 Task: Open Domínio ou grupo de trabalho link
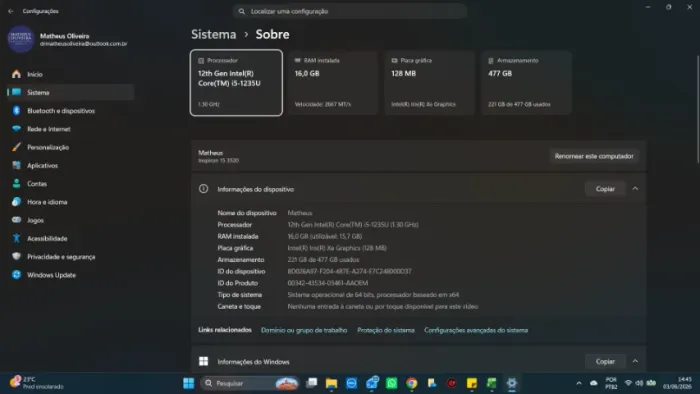(x=304, y=330)
